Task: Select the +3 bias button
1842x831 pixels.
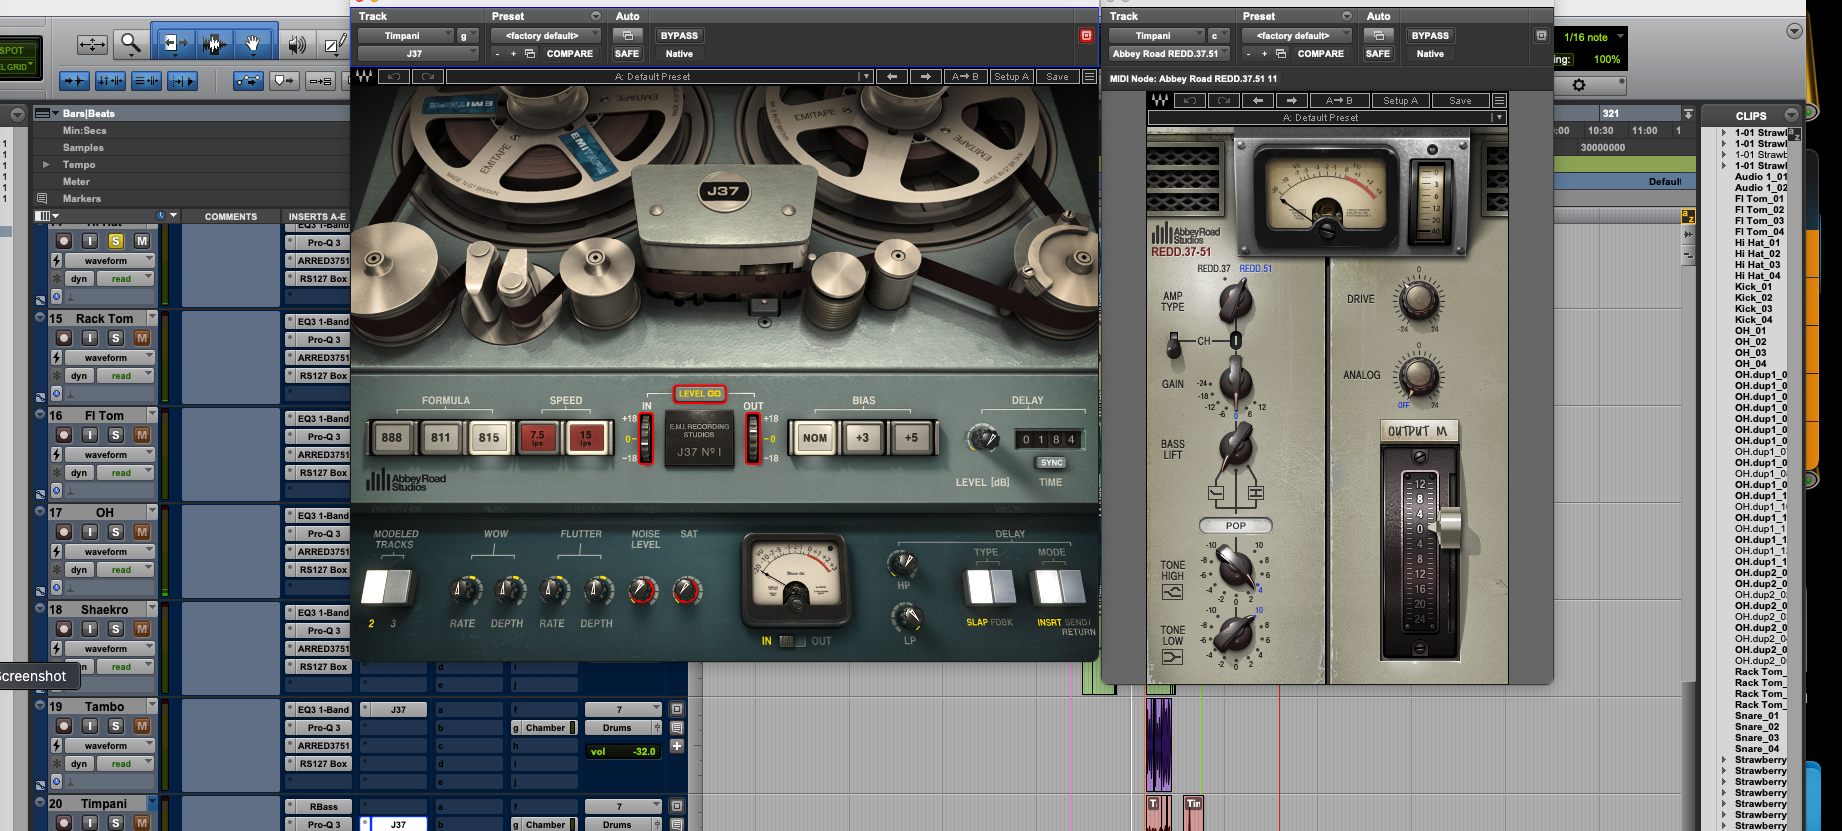Action: 862,438
